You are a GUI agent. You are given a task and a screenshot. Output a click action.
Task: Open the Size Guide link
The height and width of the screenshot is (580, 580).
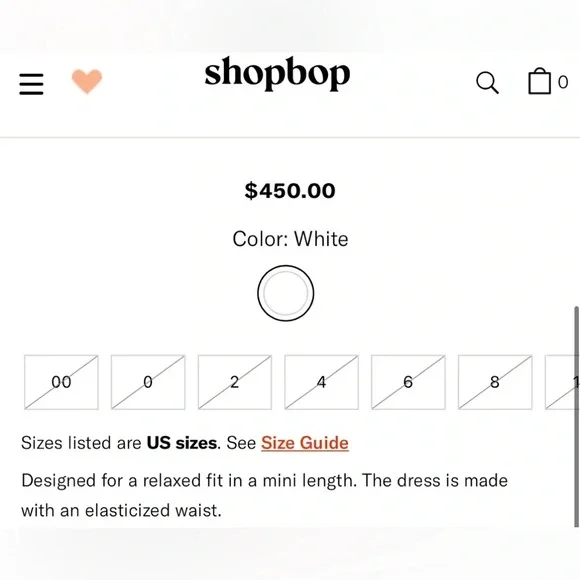pos(305,443)
